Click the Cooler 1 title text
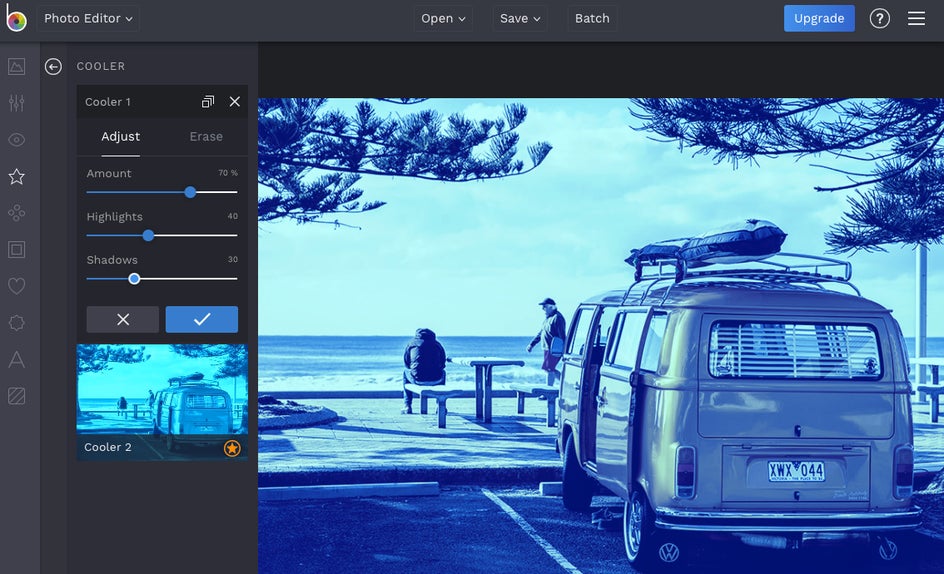This screenshot has width=944, height=574. coord(108,102)
